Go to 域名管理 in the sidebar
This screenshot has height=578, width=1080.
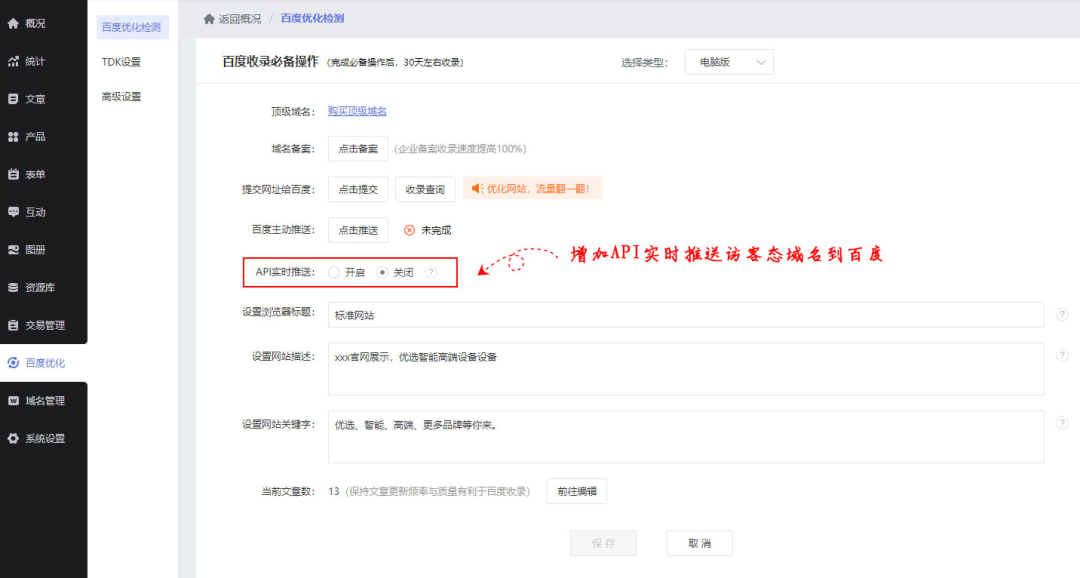pos(45,400)
